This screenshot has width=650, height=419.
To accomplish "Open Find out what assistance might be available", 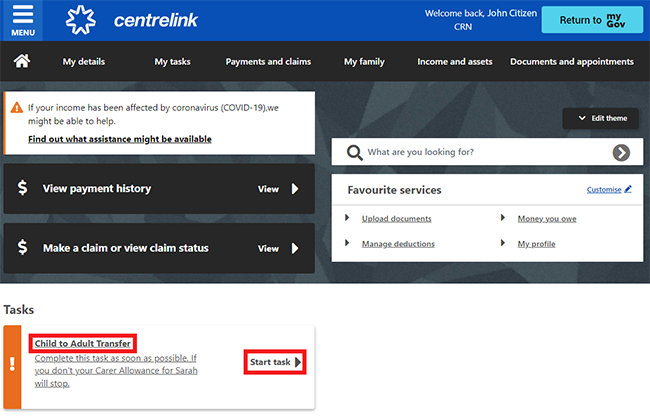I will click(x=120, y=139).
